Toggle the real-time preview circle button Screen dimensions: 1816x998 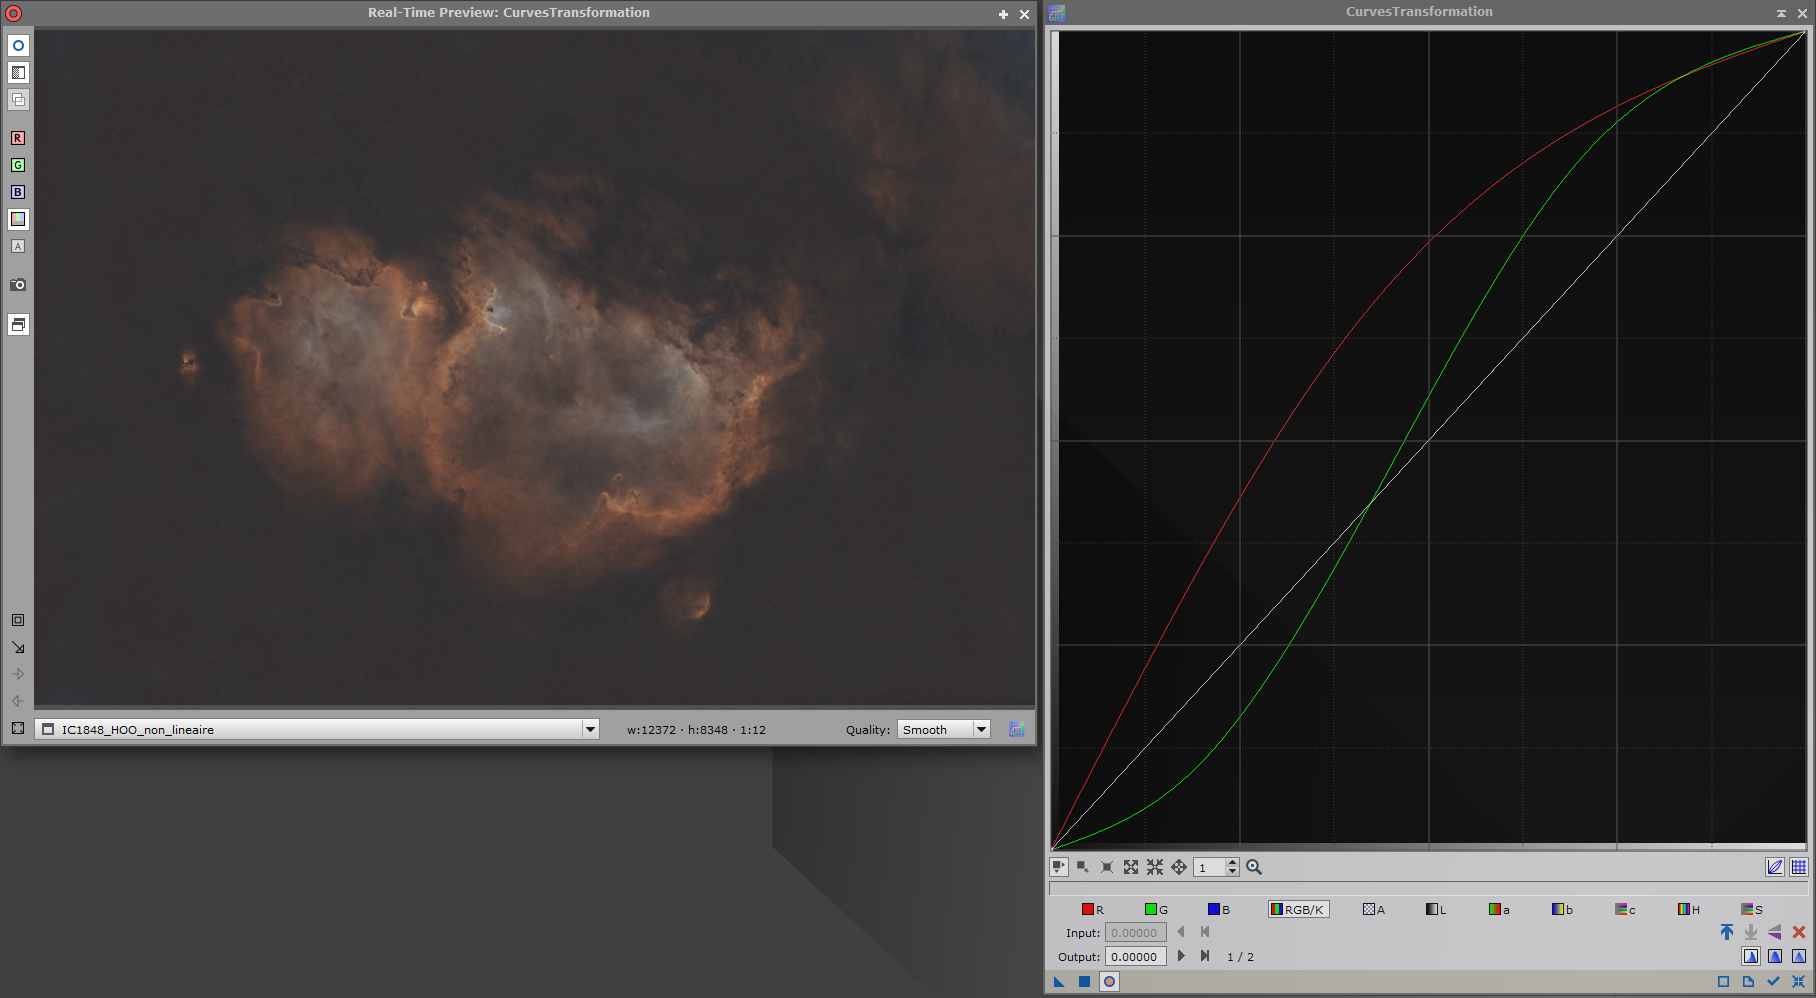tap(1109, 982)
